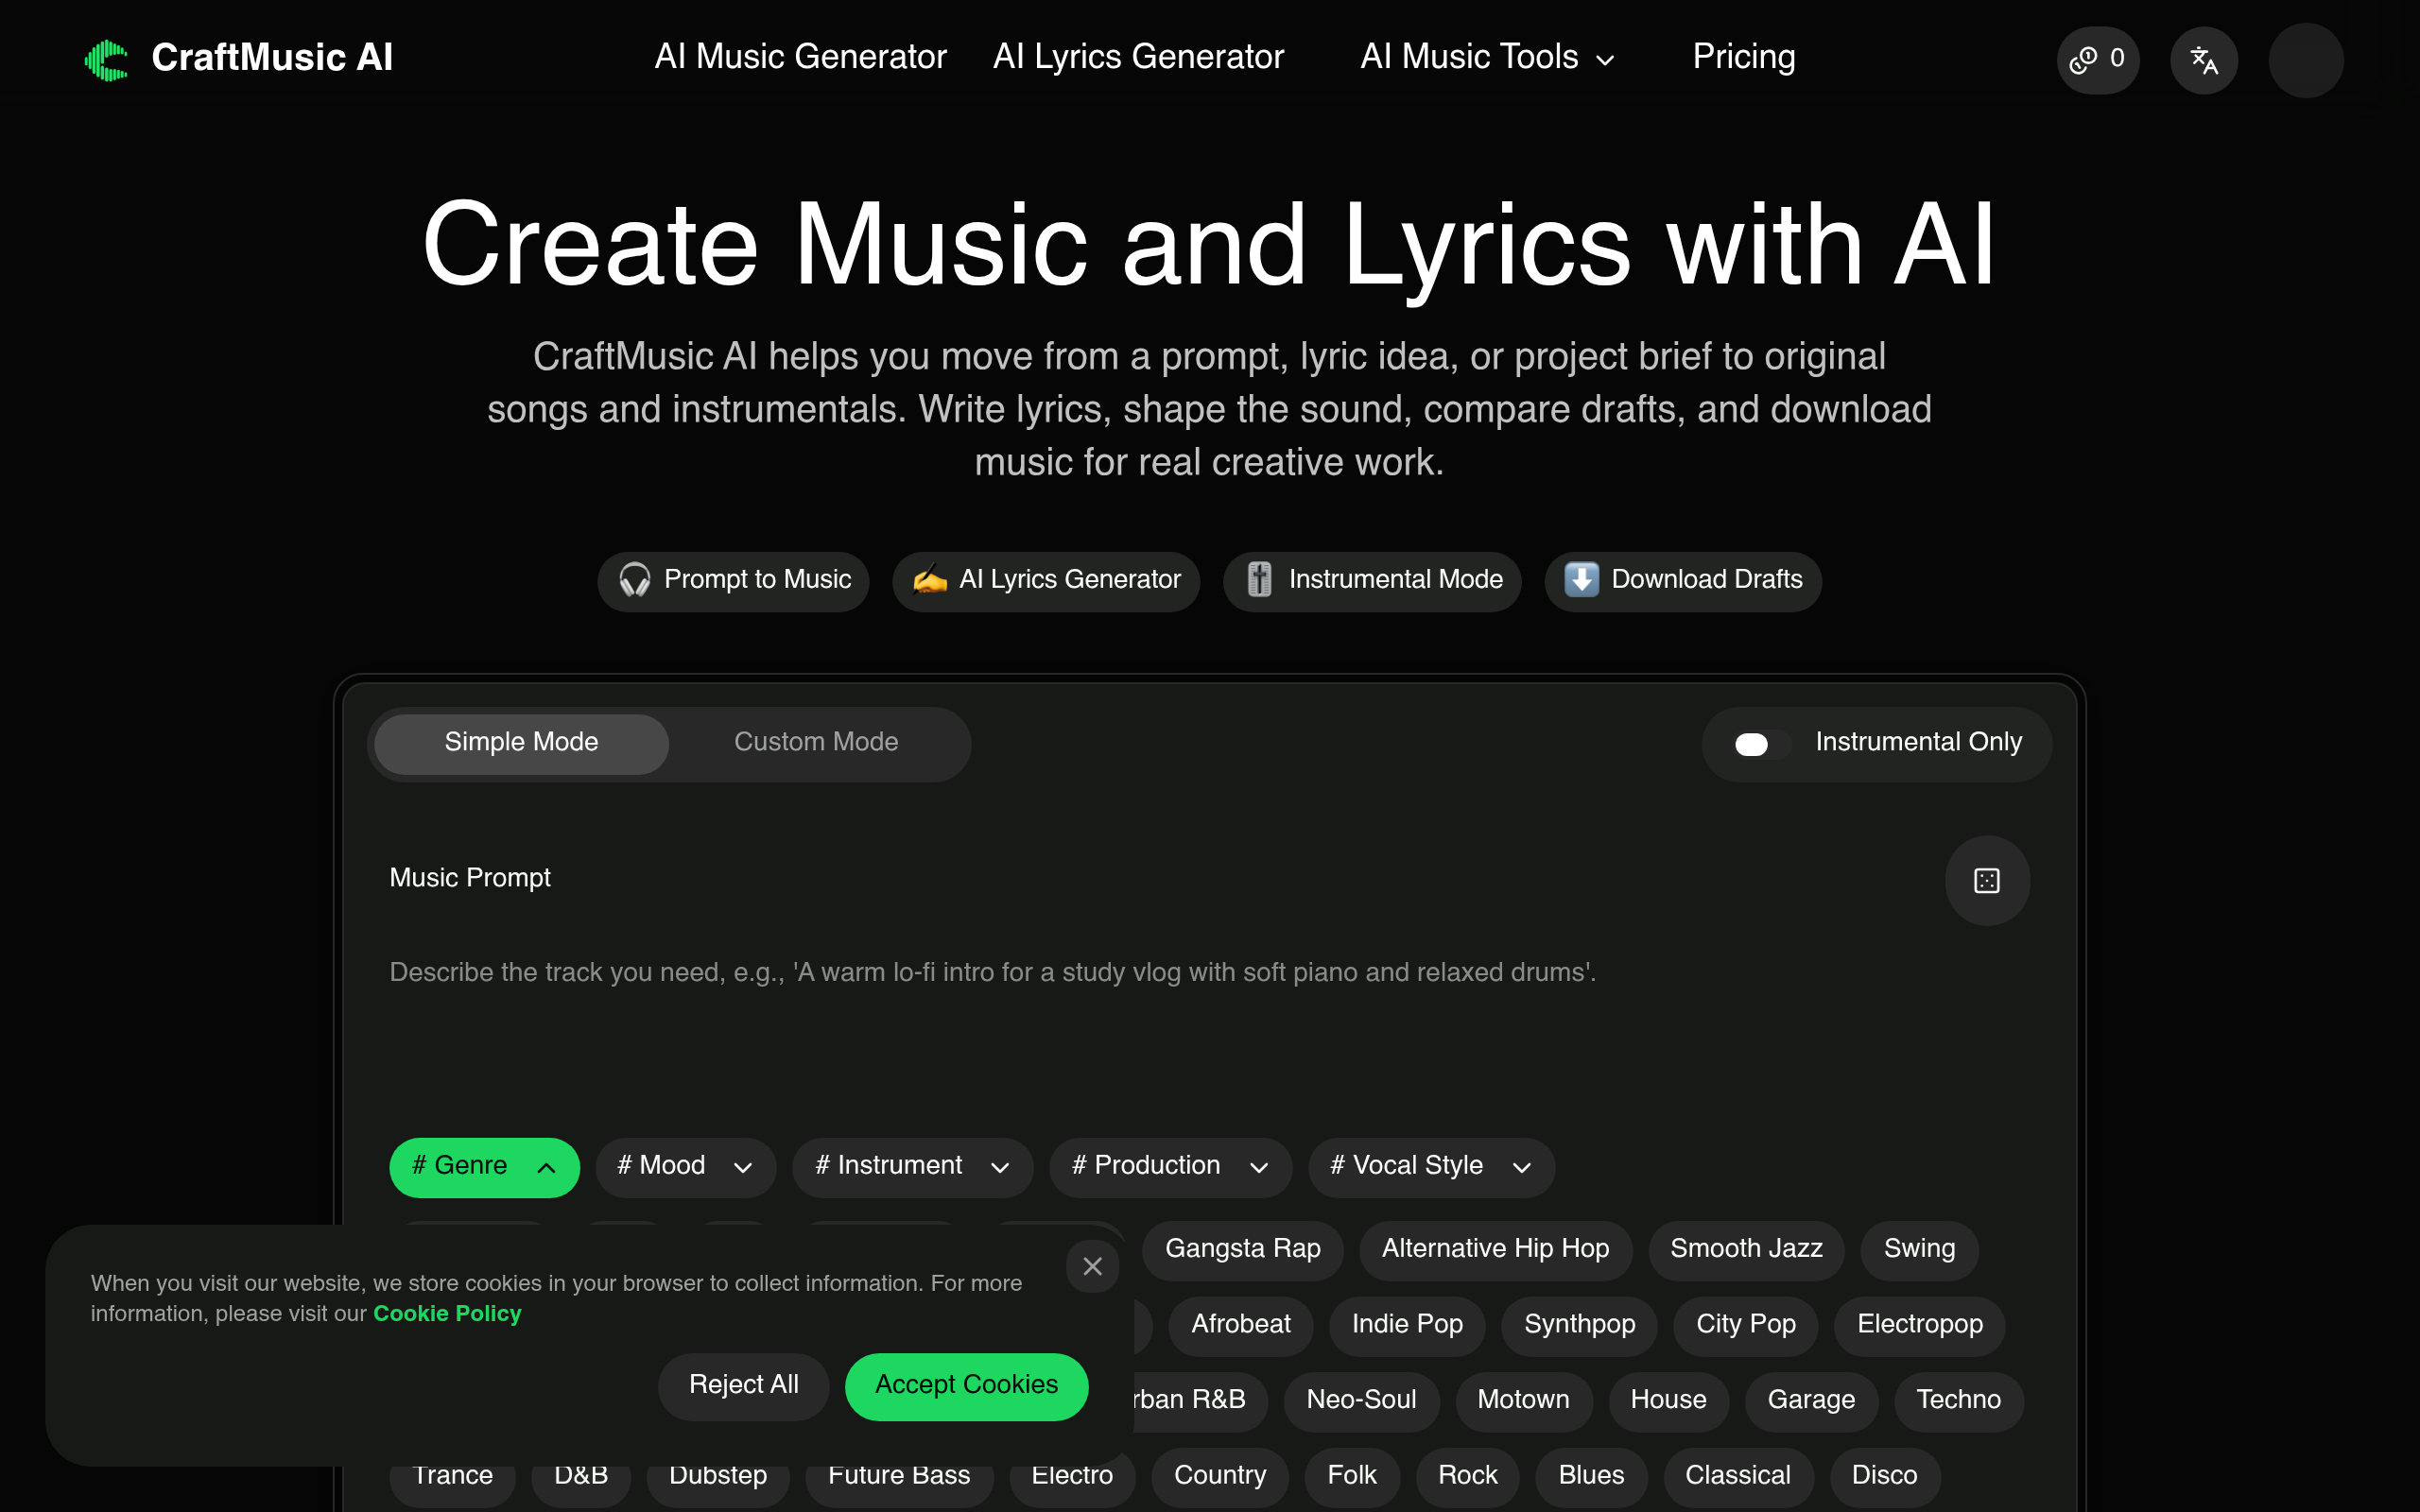Select the Garage genre tag
This screenshot has width=2420, height=1512.
point(1811,1401)
